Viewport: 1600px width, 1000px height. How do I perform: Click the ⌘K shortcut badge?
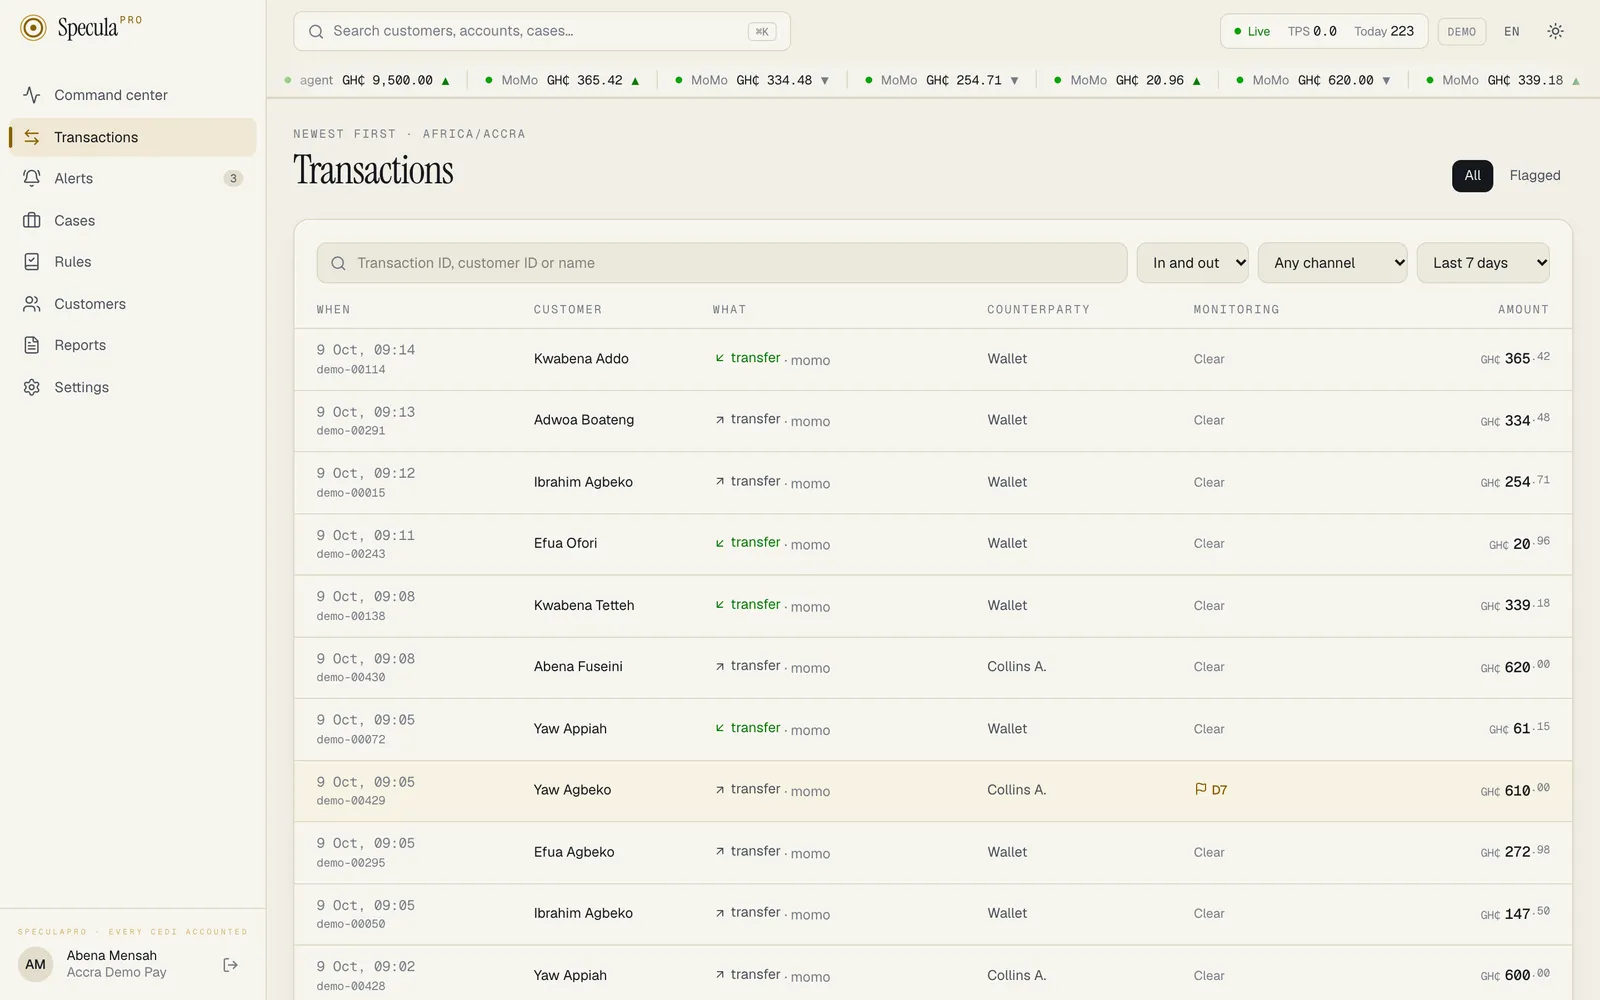pos(762,31)
